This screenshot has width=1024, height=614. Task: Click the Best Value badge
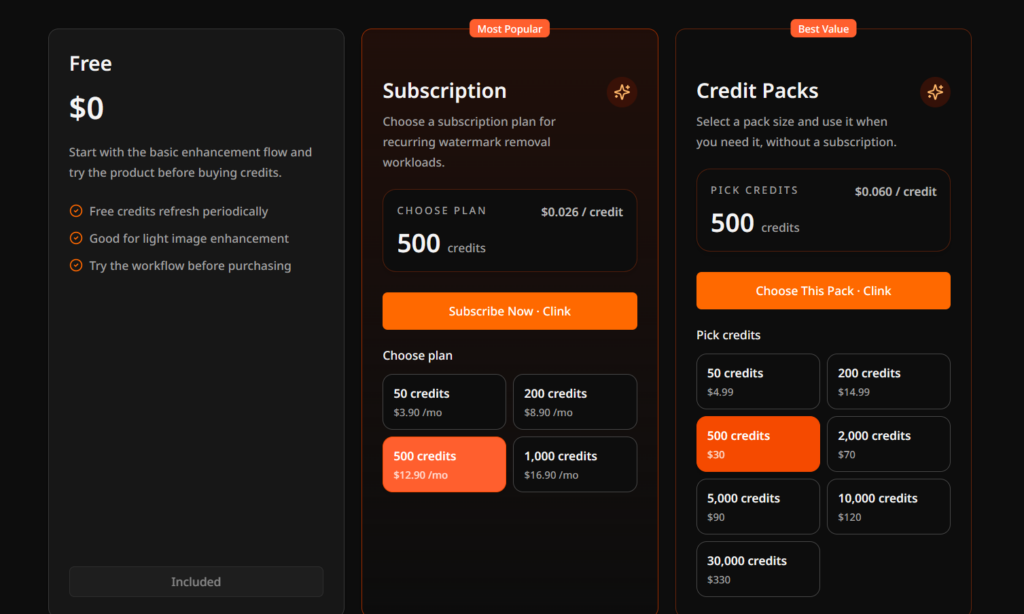pyautogui.click(x=824, y=29)
